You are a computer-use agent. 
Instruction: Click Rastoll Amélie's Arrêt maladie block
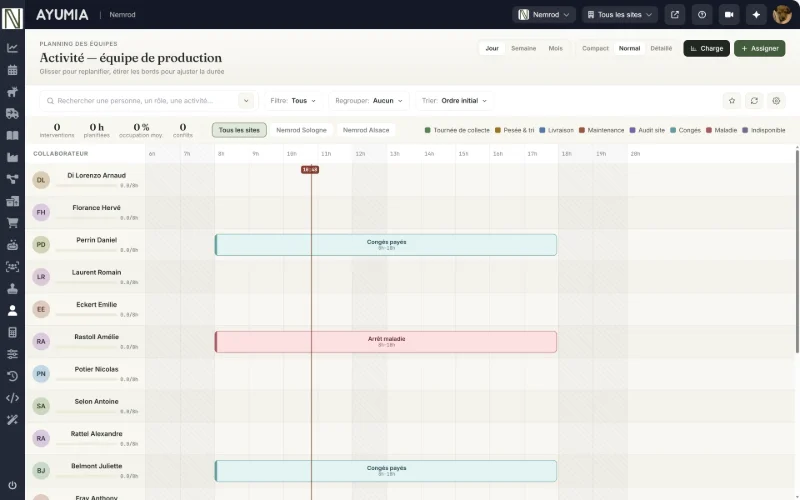(386, 342)
